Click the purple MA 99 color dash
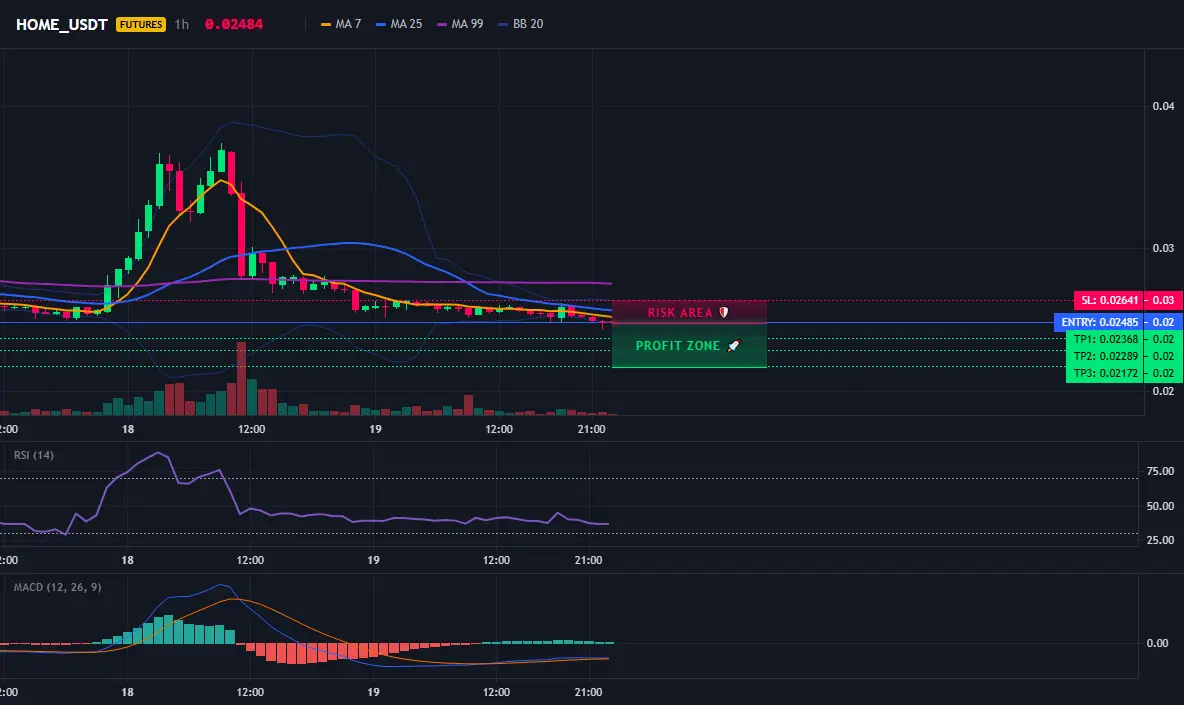The height and width of the screenshot is (705, 1184). coord(442,24)
